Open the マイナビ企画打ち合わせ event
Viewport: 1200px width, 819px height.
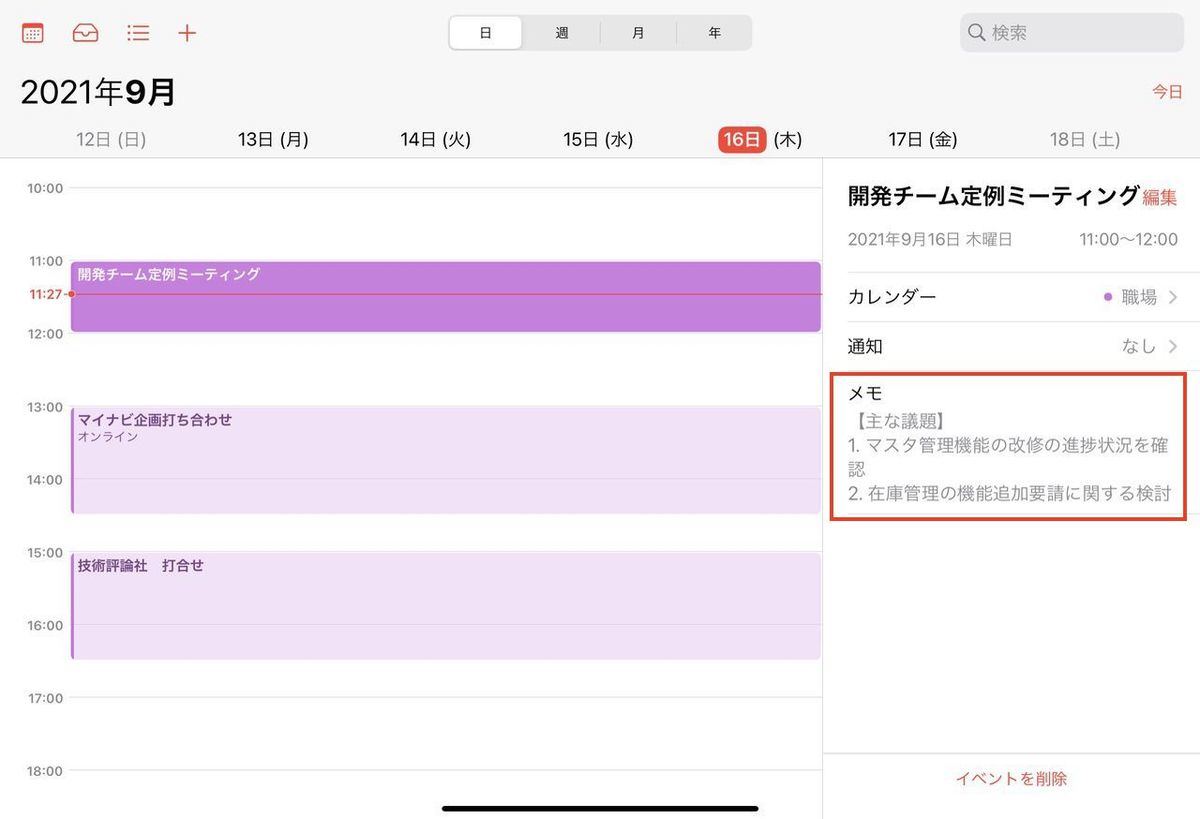(446, 460)
